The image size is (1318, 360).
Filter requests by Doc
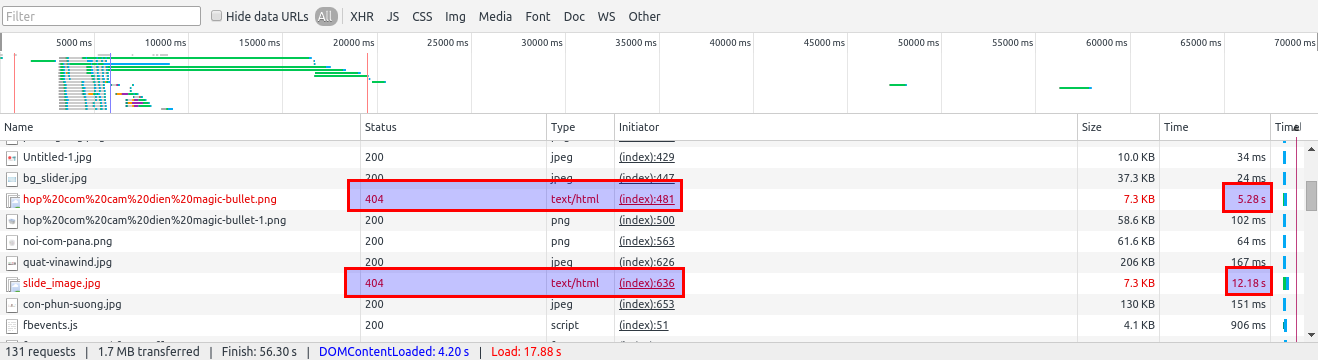(x=574, y=16)
